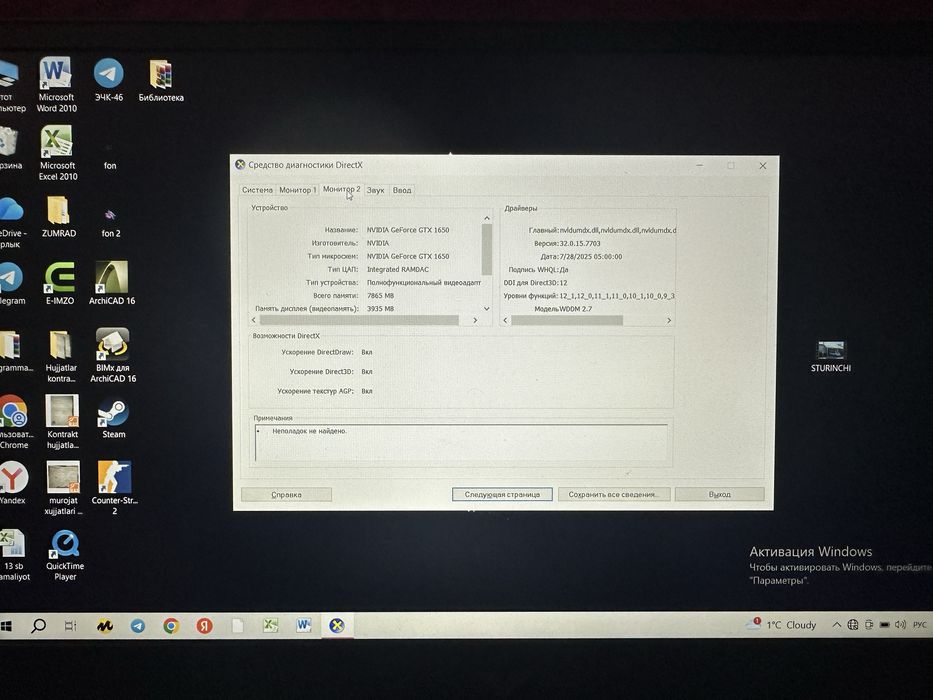Click Устройство list scroll-down arrow
This screenshot has height=700, width=933.
(x=487, y=308)
